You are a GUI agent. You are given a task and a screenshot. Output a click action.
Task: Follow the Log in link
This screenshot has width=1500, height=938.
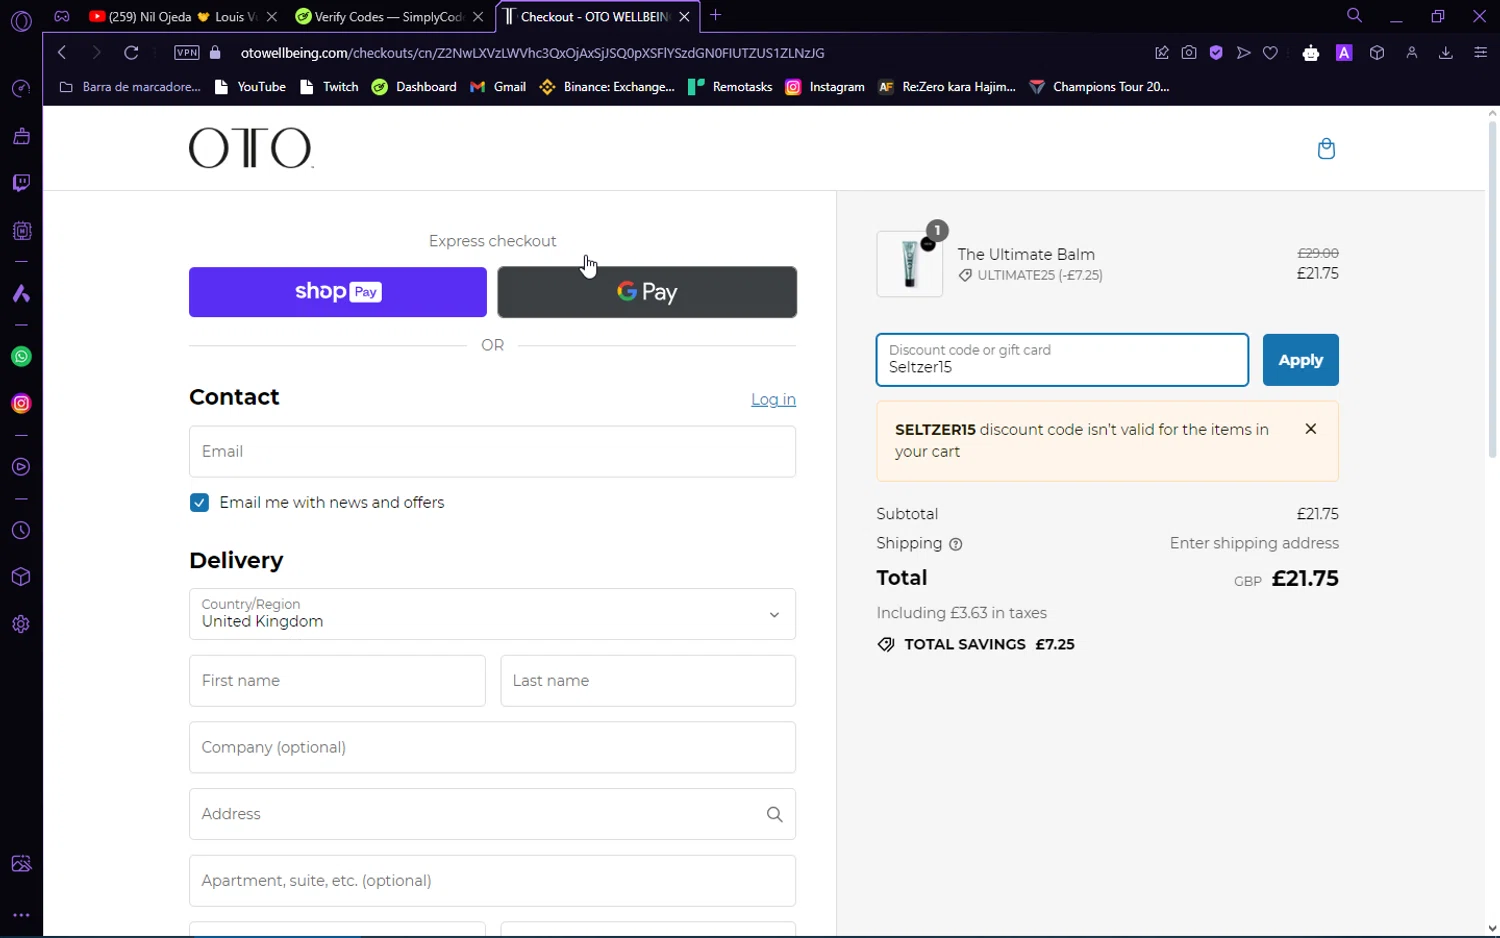773,400
